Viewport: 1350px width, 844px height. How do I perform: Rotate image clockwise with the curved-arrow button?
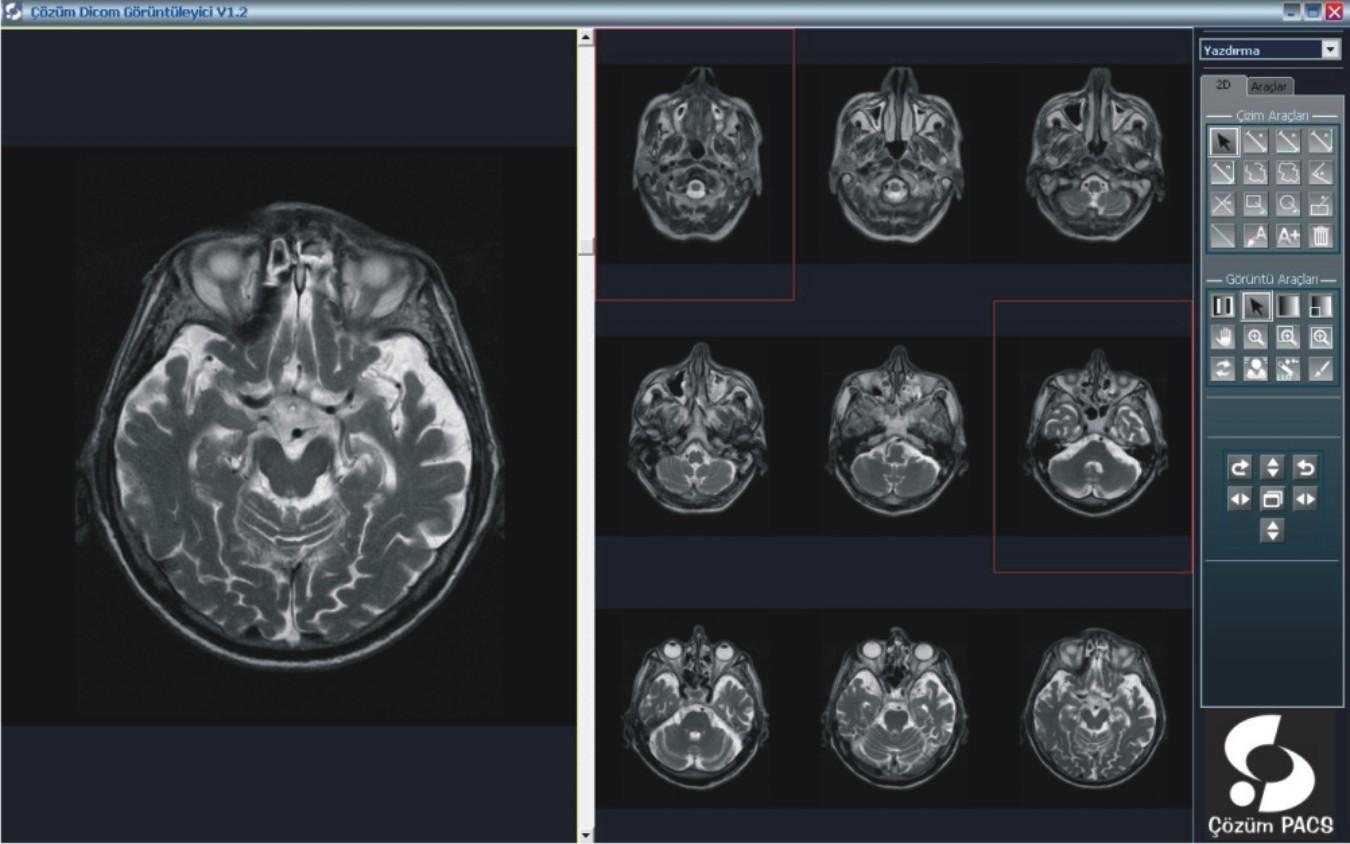click(x=1239, y=467)
